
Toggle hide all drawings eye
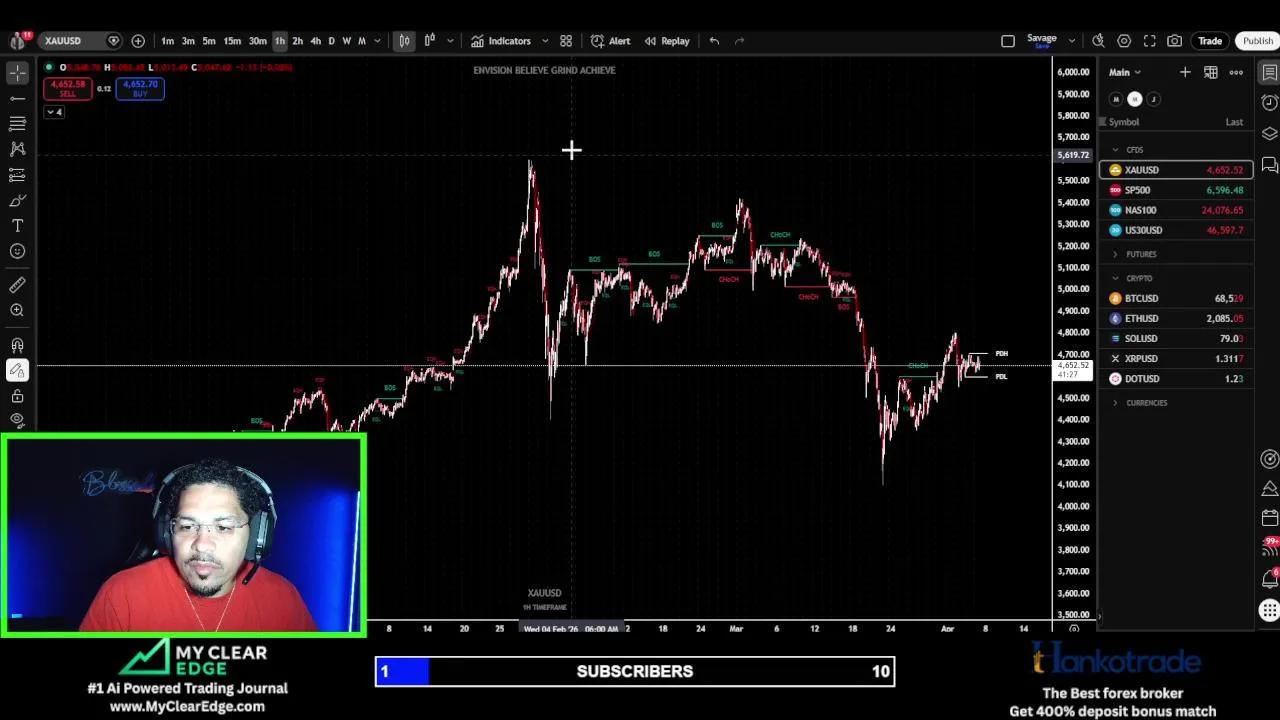click(17, 420)
